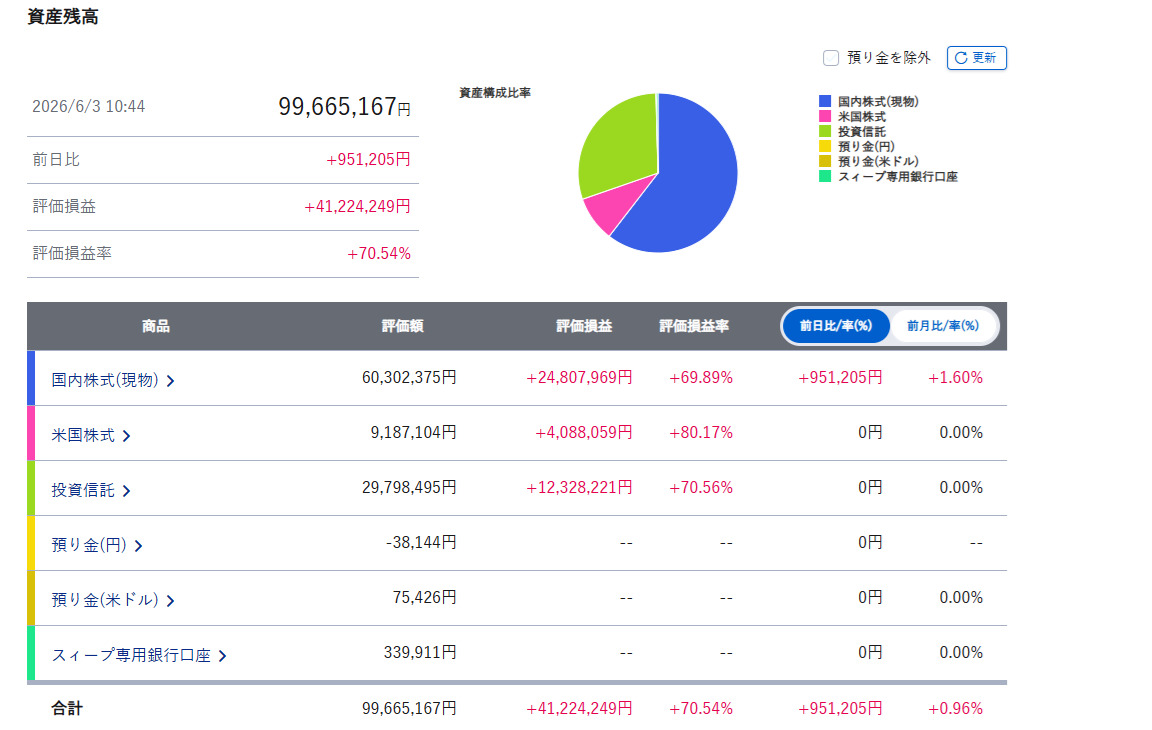Click the green pie chart slice
1152x730 pixels.
pyautogui.click(x=619, y=147)
